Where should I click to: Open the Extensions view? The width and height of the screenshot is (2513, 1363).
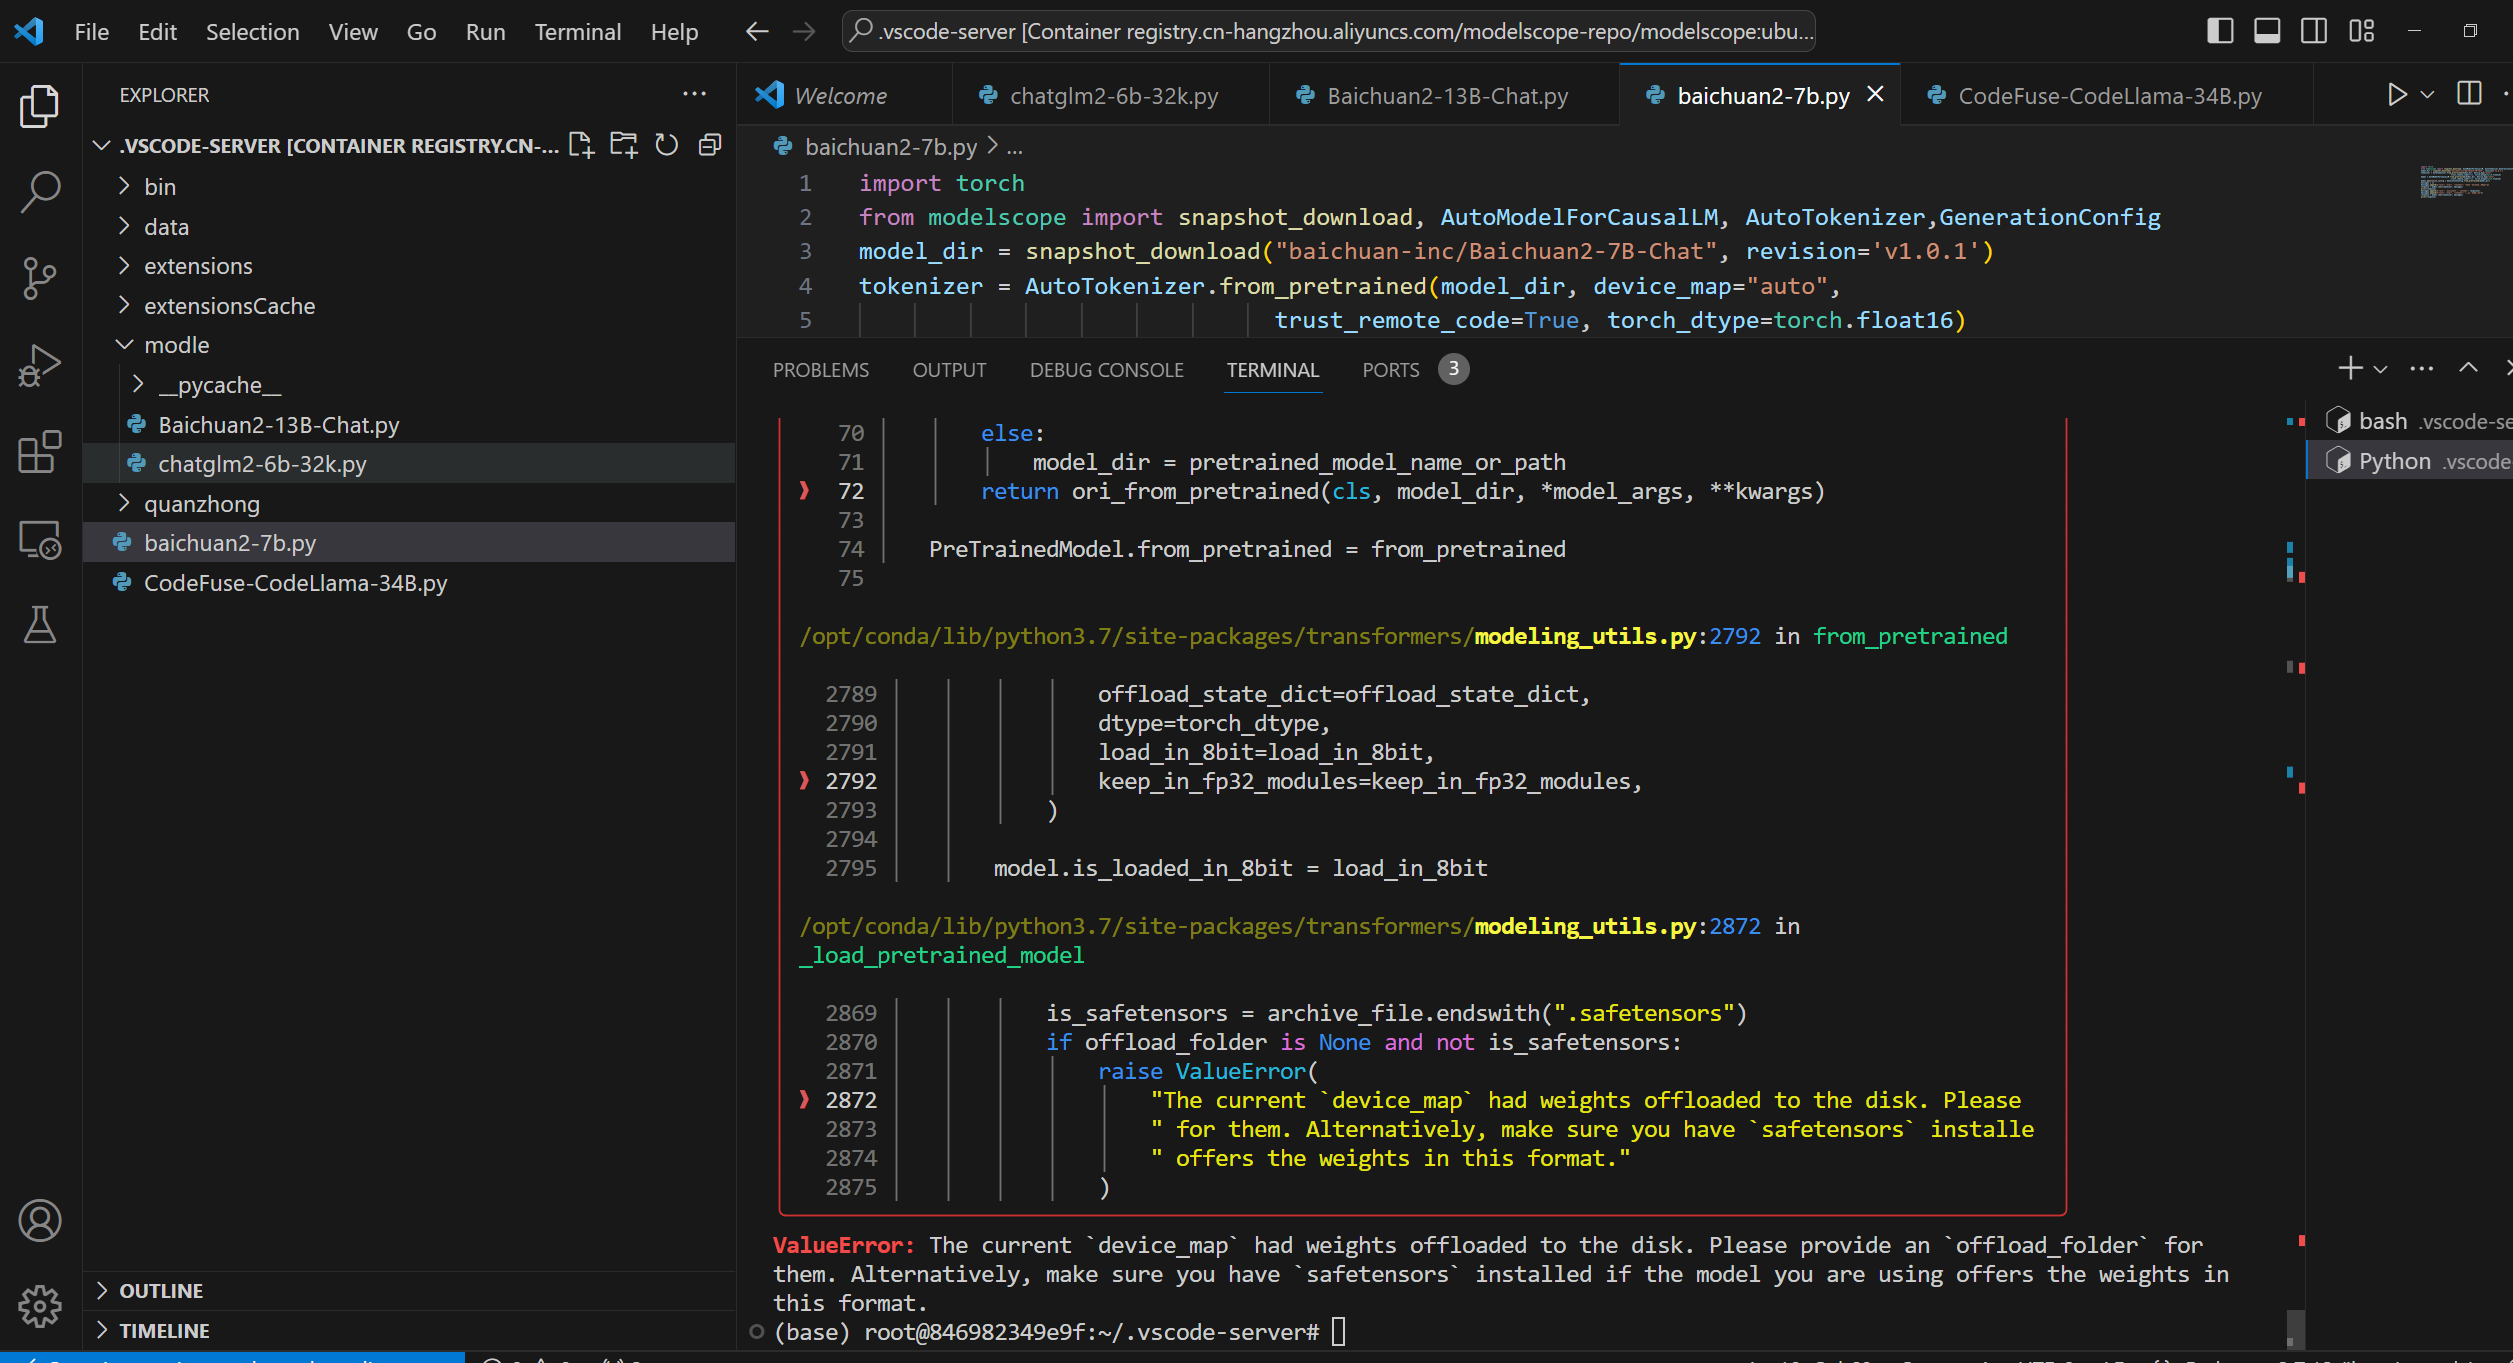pyautogui.click(x=40, y=452)
